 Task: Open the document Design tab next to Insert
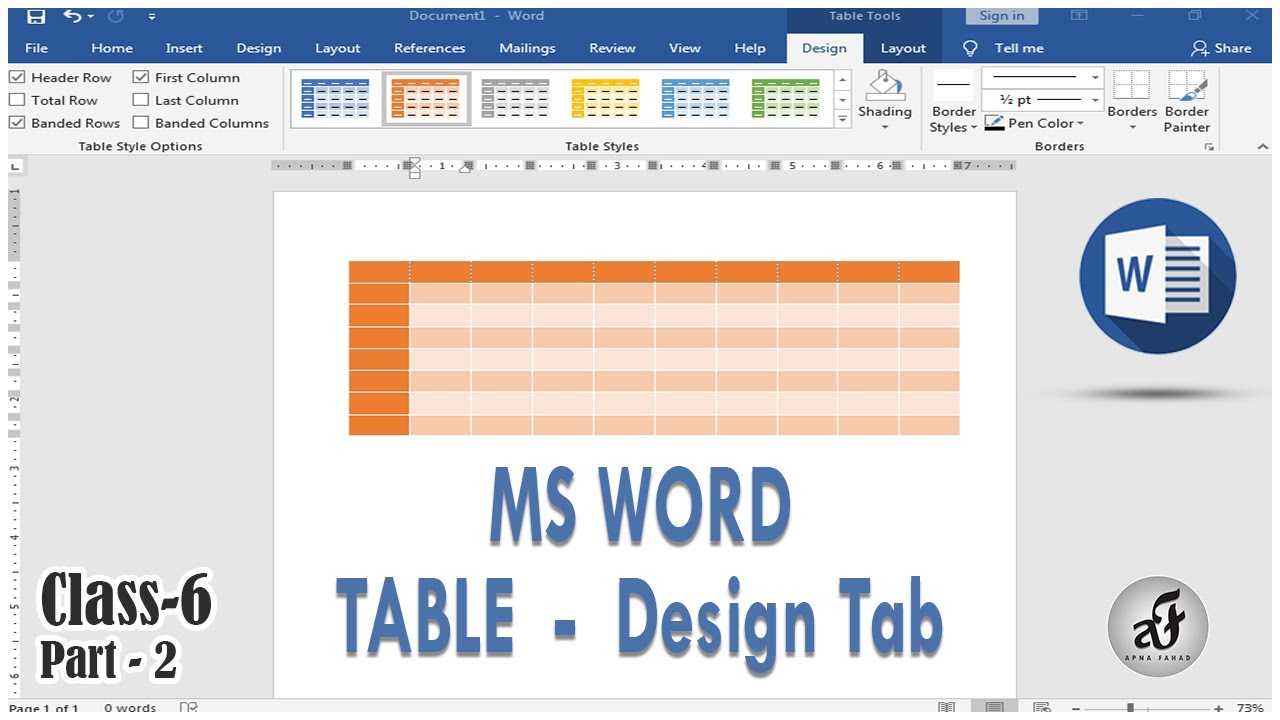259,48
